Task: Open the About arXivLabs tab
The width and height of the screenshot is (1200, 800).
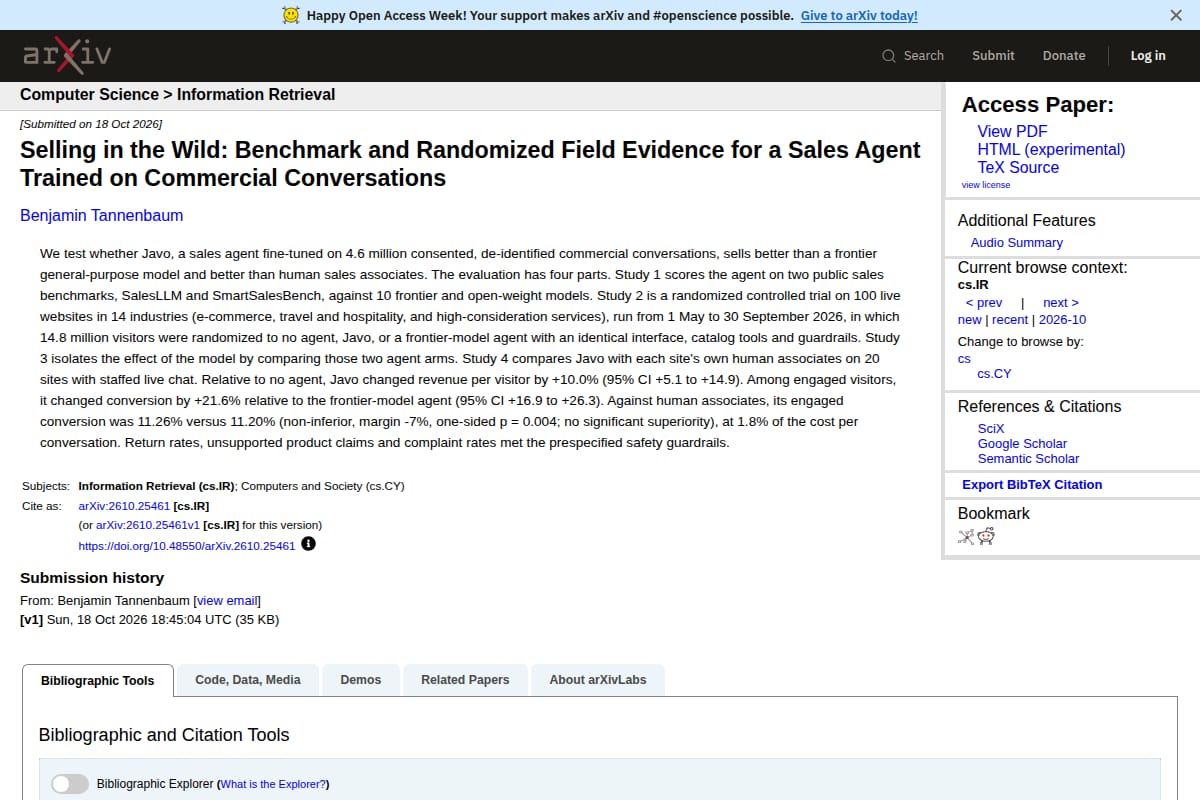Action: 598,680
